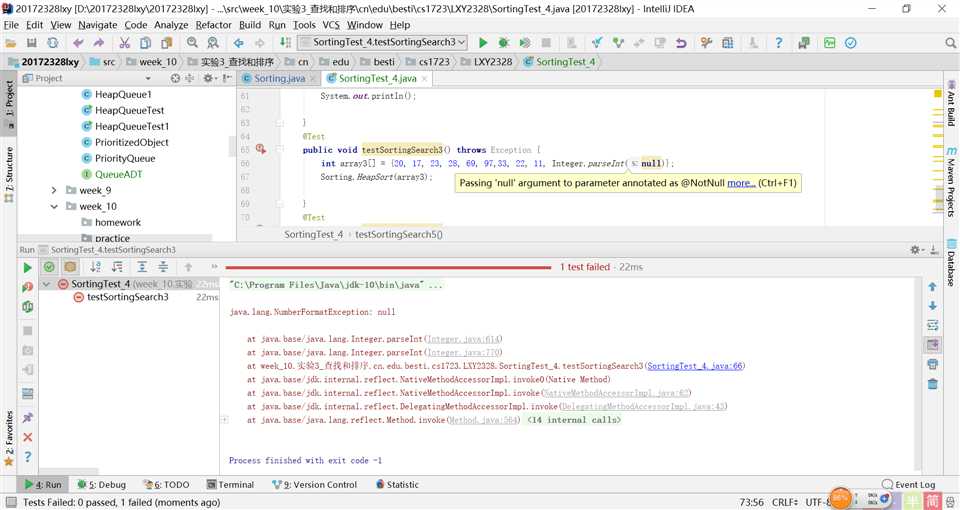Toggle Sort by Duration in the test runner

[x=117, y=266]
